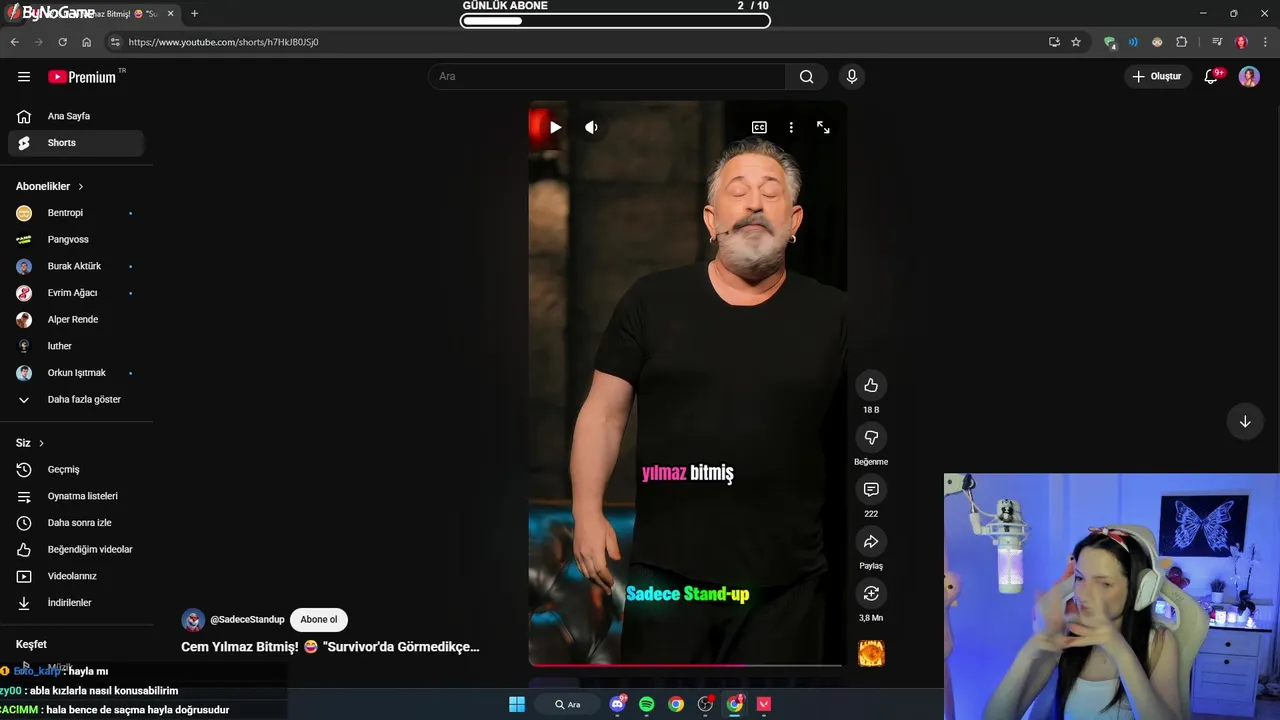Screen dimensions: 1280x720
Task: Close the current YouTube tab
Action: (x=170, y=14)
